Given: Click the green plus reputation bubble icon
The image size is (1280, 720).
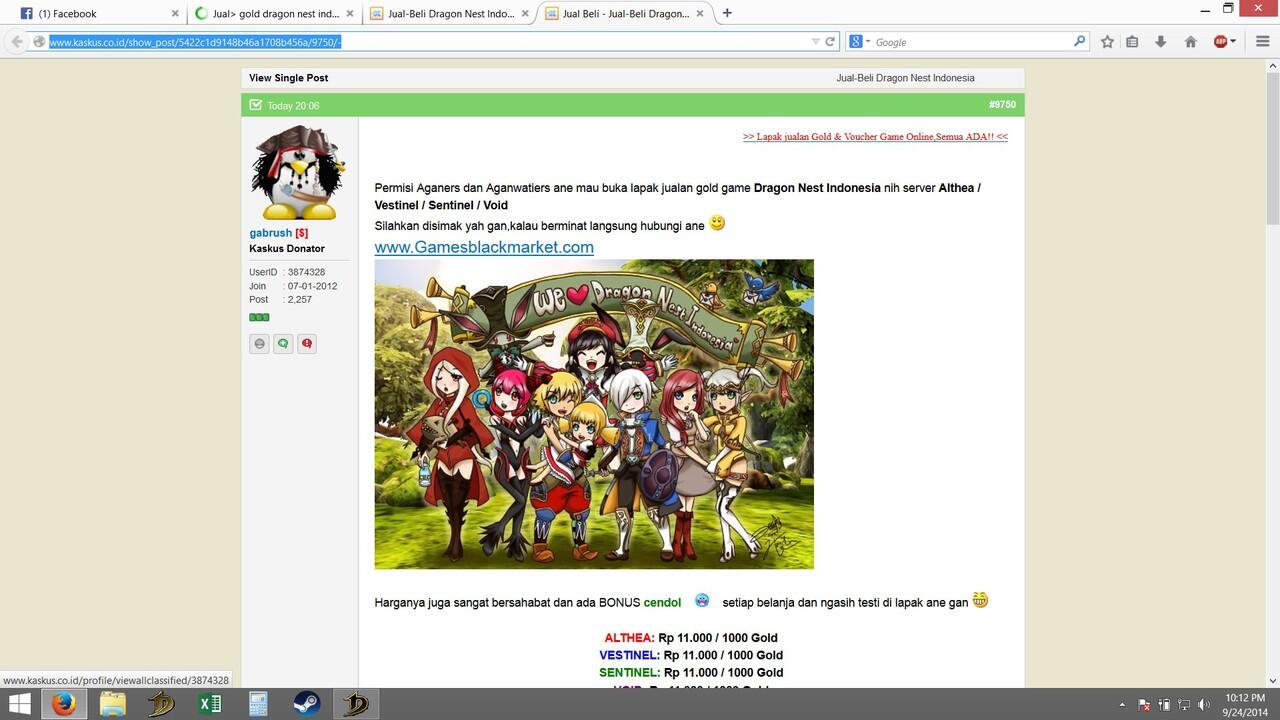Looking at the screenshot, I should [283, 344].
